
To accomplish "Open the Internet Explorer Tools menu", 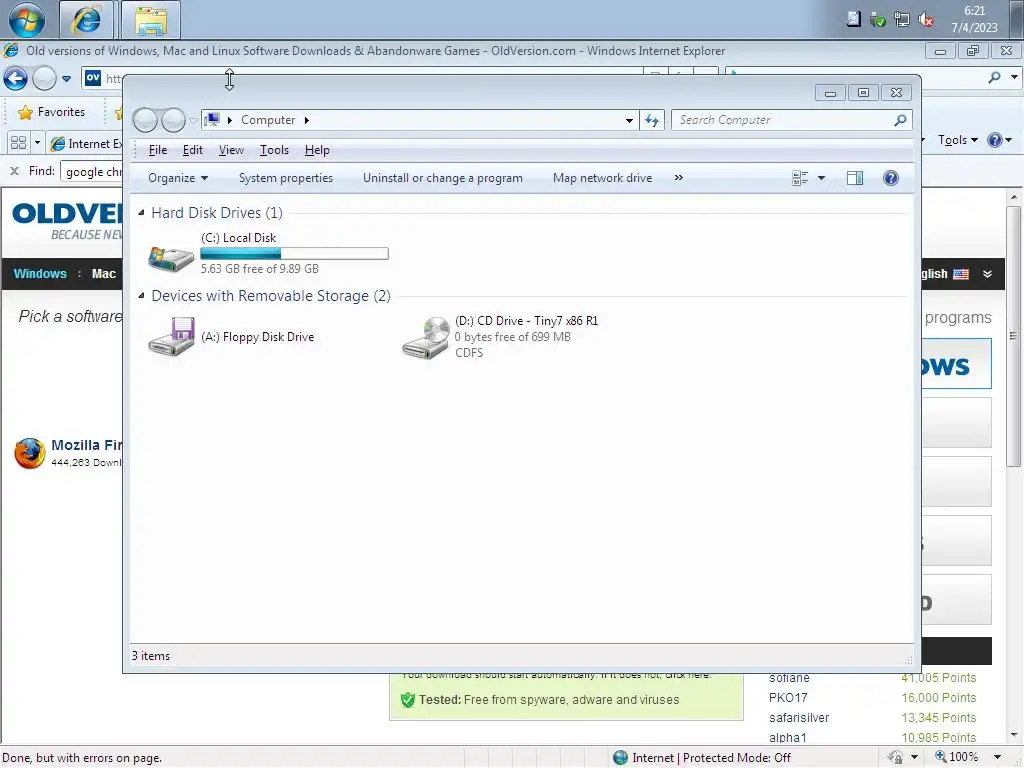I will (957, 140).
